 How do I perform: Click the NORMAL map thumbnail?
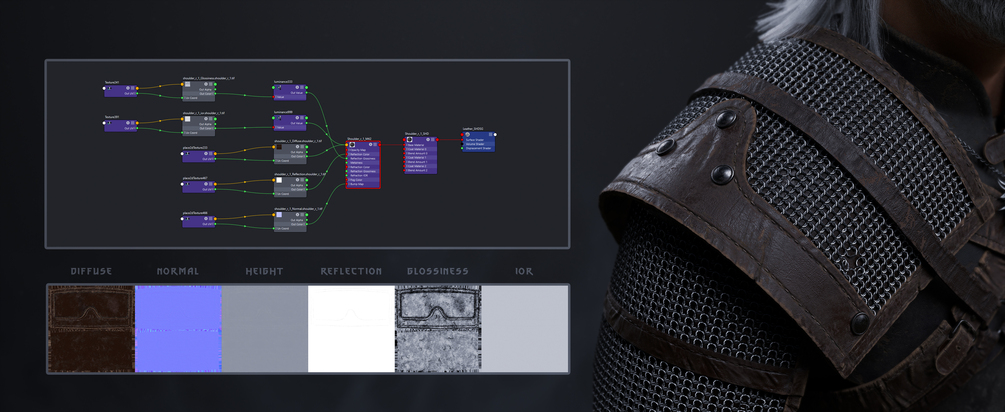click(178, 329)
